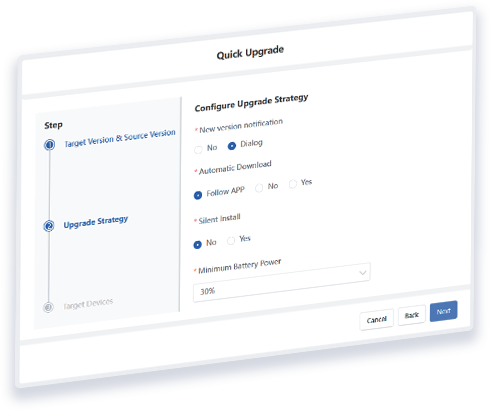The image size is (491, 411).
Task: Select Yes for Automatic Download
Action: 293,184
